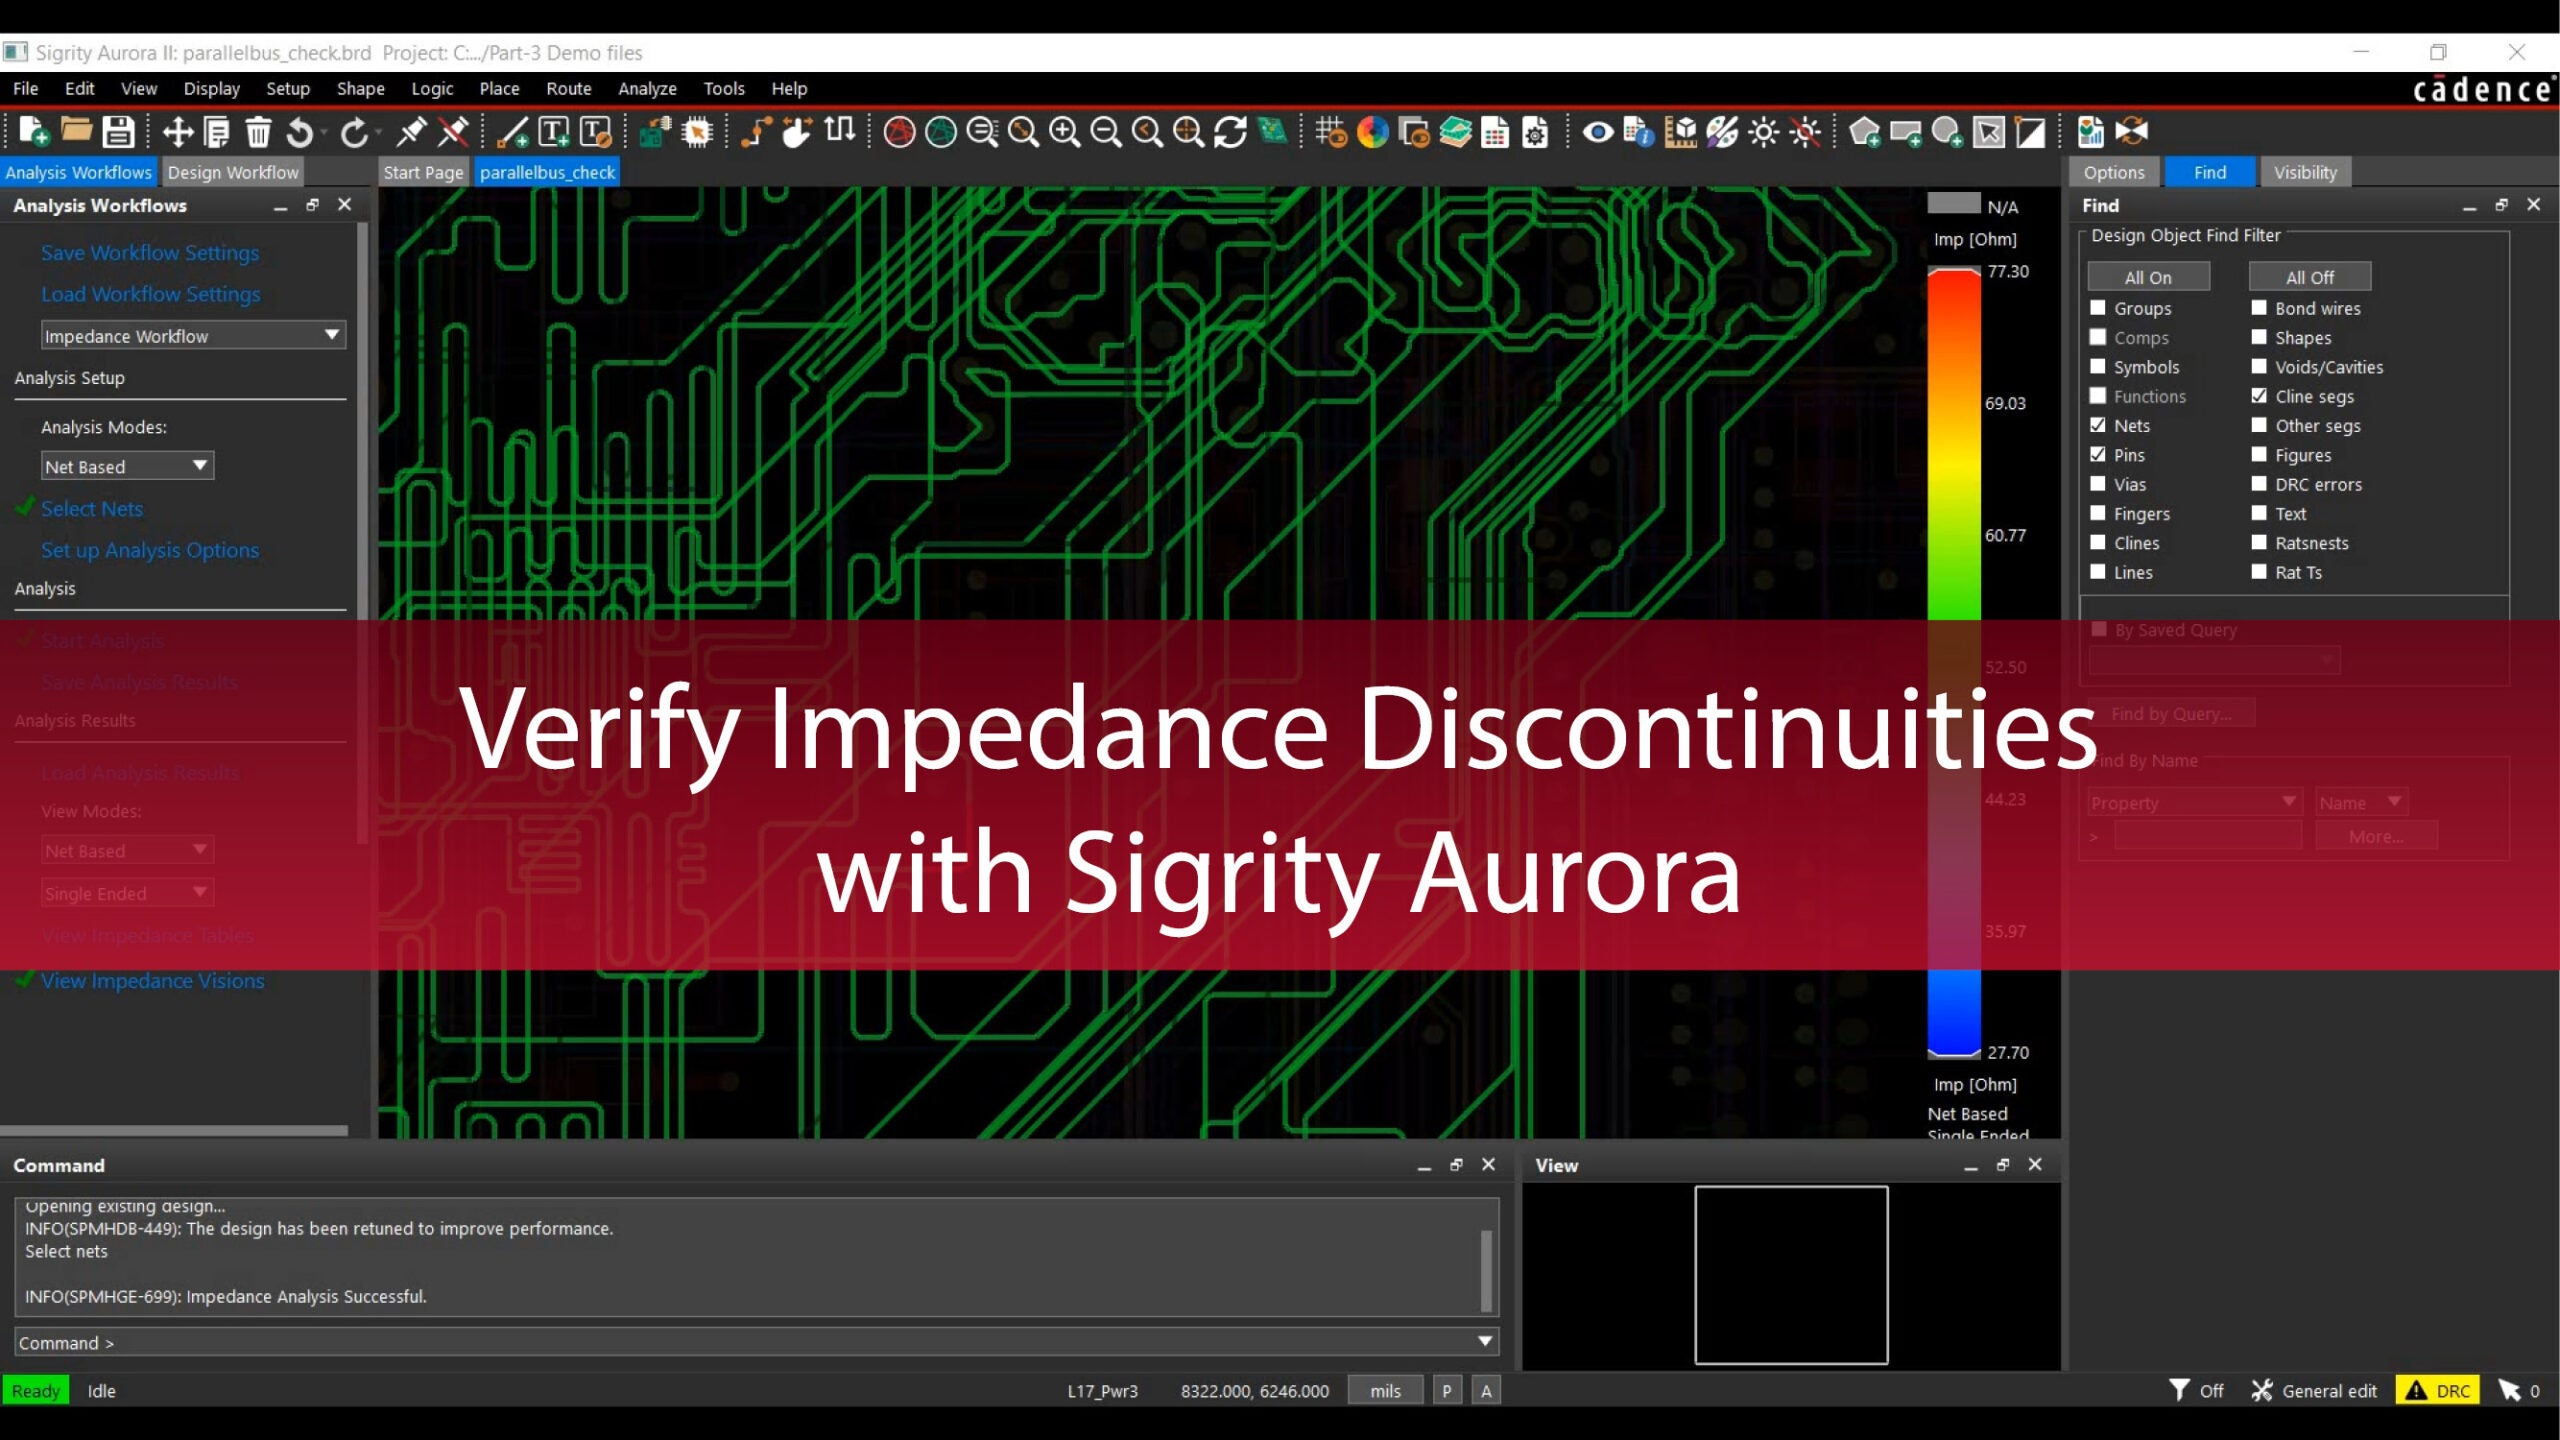2560x1440 pixels.
Task: Select the Move tool with four arrows
Action: coord(177,131)
